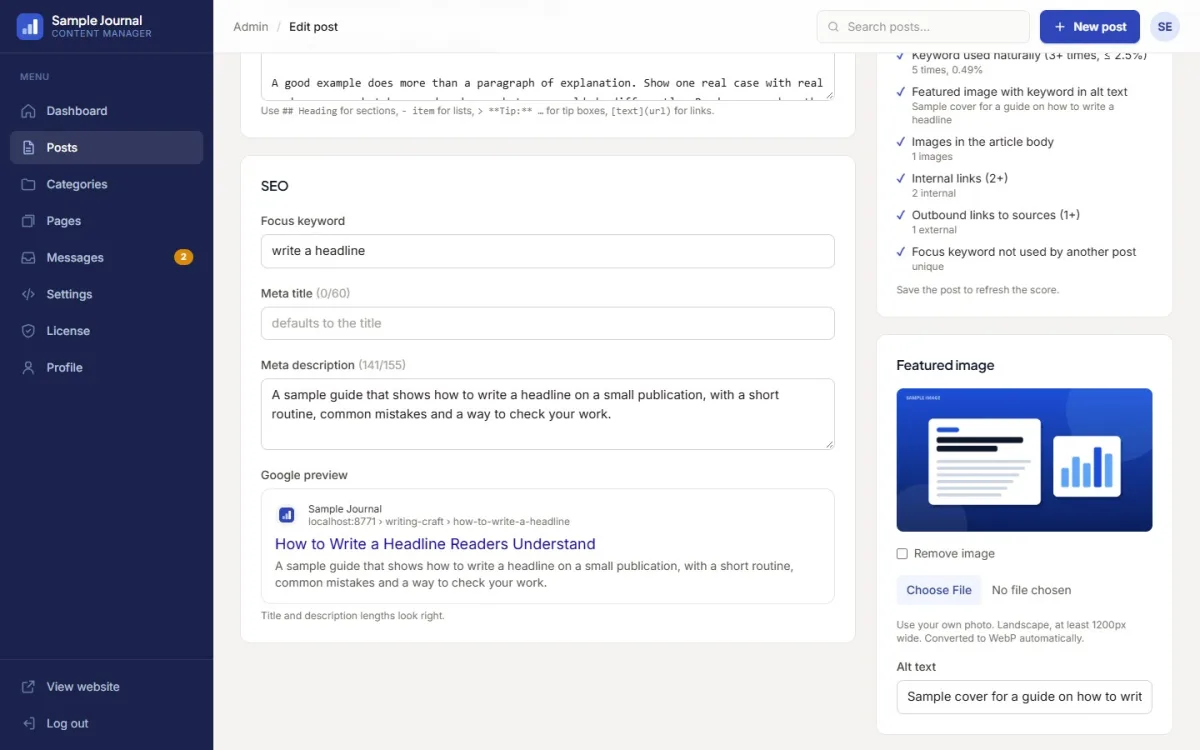The height and width of the screenshot is (750, 1200).
Task: Click into the Meta description textarea
Action: pos(548,414)
